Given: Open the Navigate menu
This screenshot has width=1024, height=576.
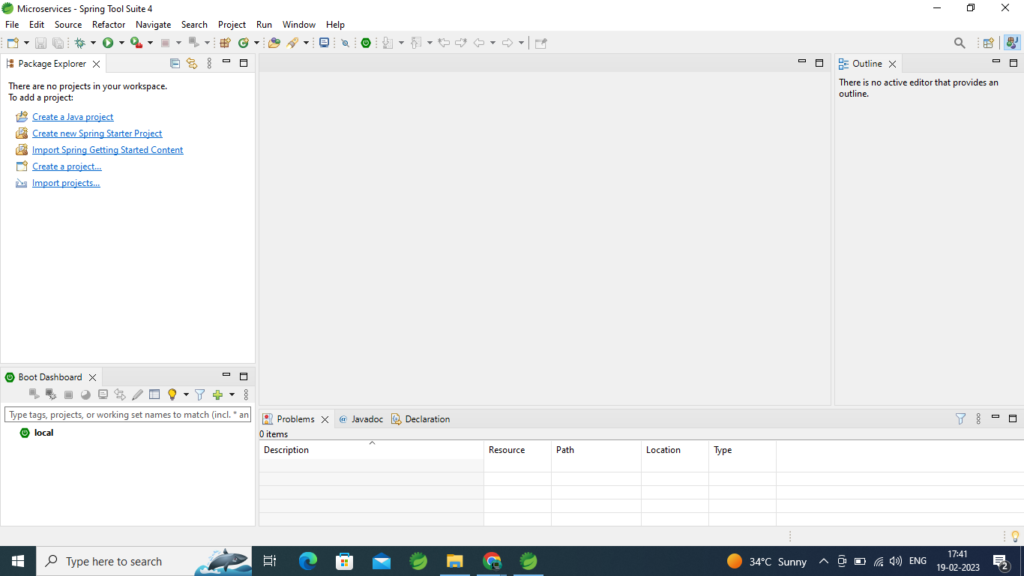Looking at the screenshot, I should 153,25.
